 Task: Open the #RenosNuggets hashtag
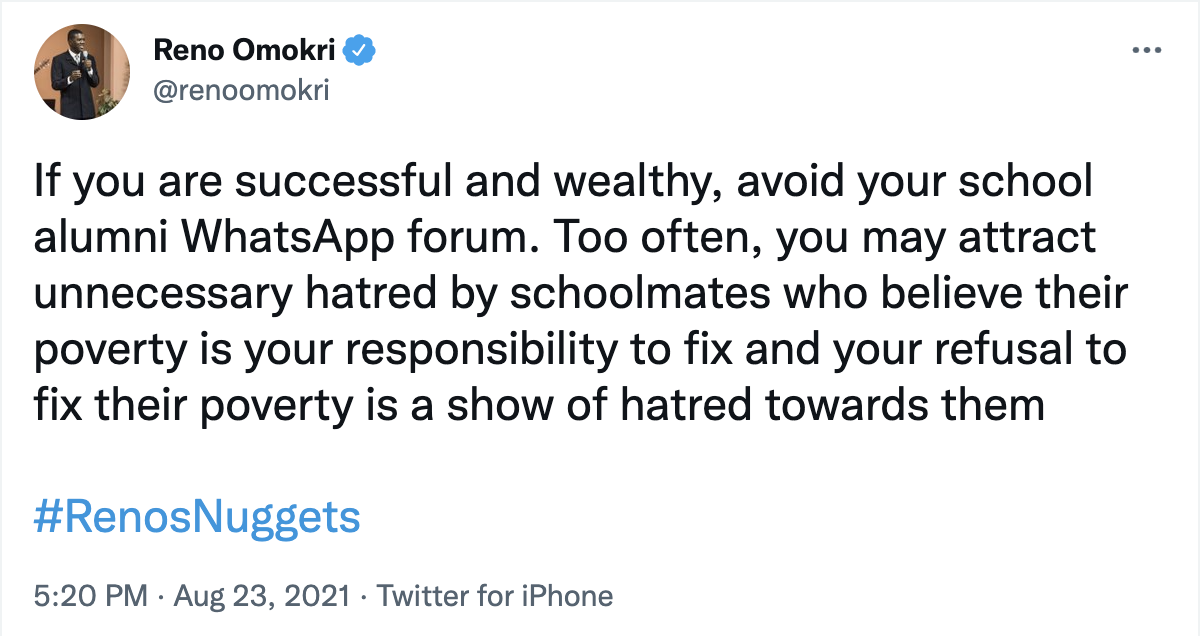pyautogui.click(x=197, y=518)
